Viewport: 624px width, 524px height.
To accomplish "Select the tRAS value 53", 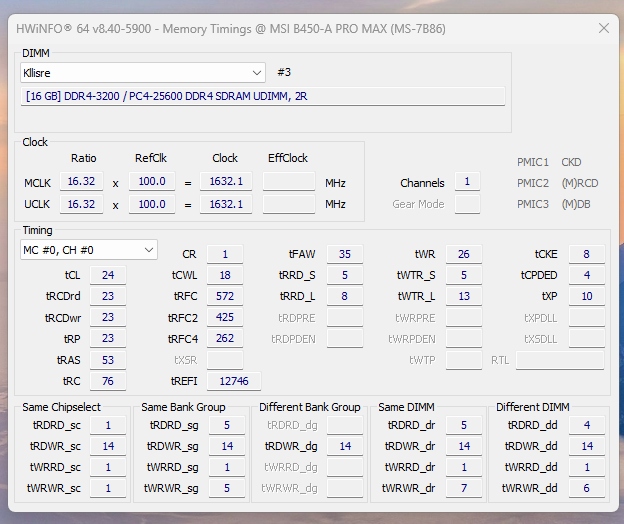I will 107,360.
